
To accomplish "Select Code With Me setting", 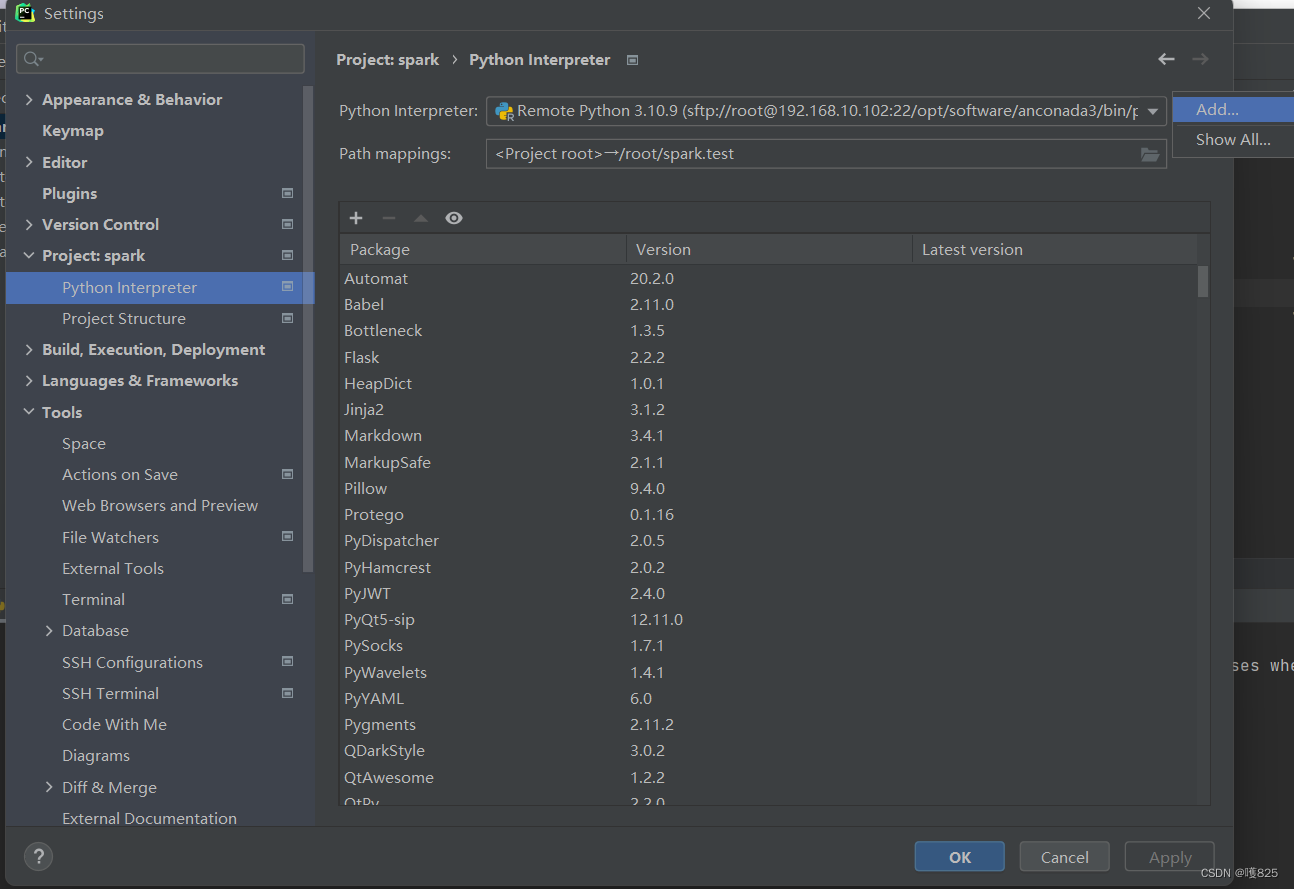I will [114, 724].
